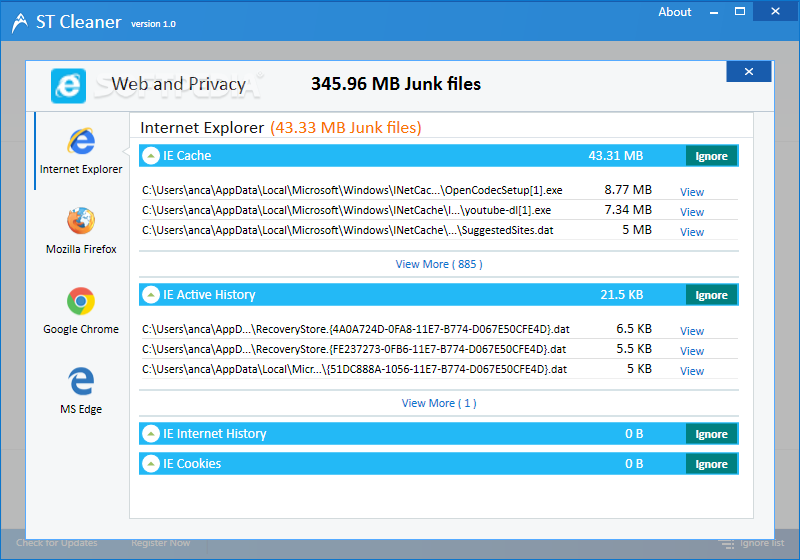Collapse the IE Cache section arrow
This screenshot has height=560, width=800.
151,156
